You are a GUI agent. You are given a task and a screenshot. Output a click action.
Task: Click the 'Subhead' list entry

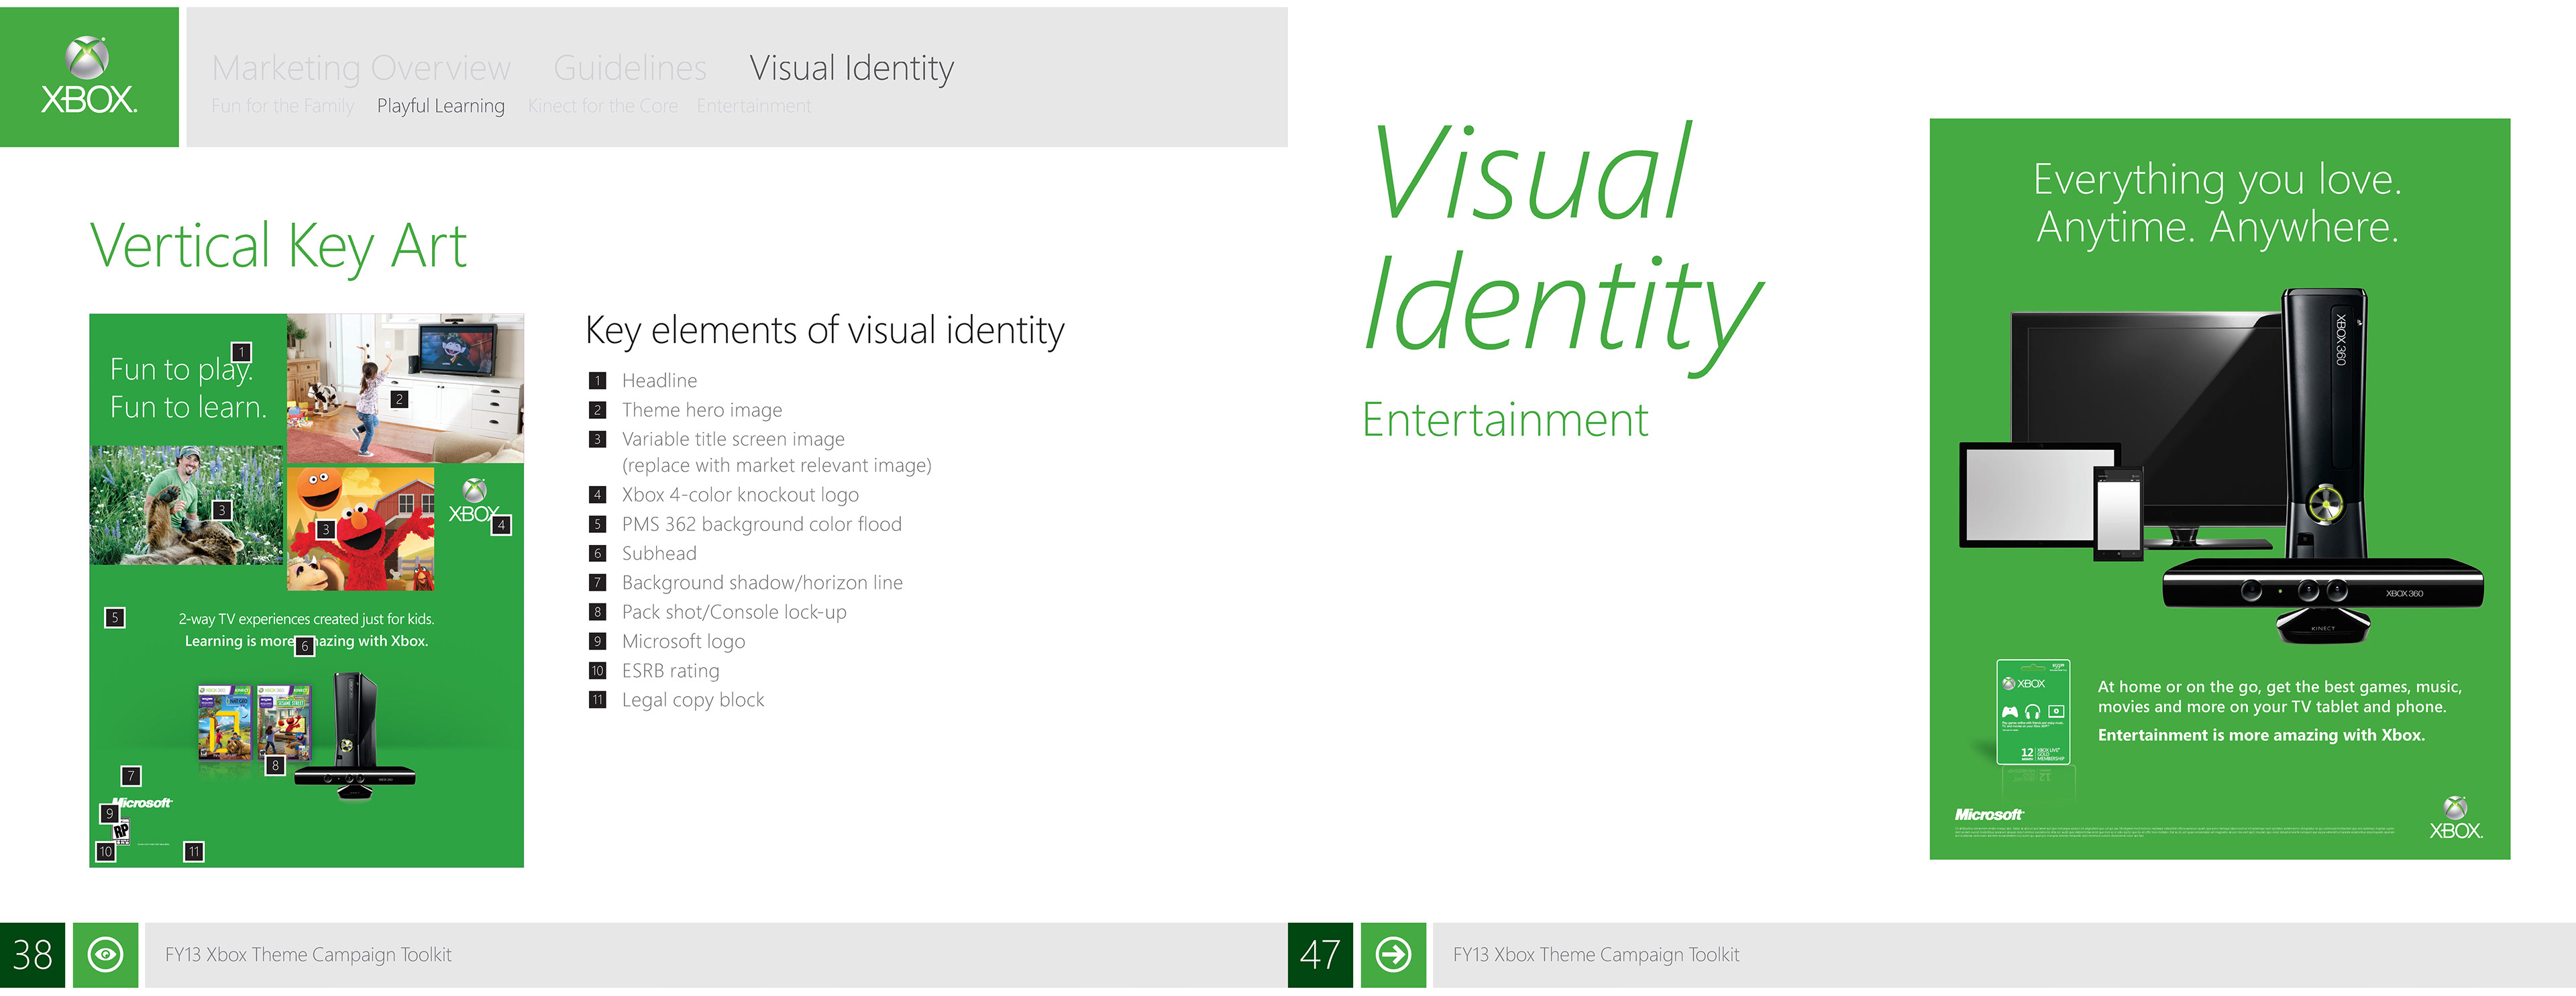(x=659, y=553)
